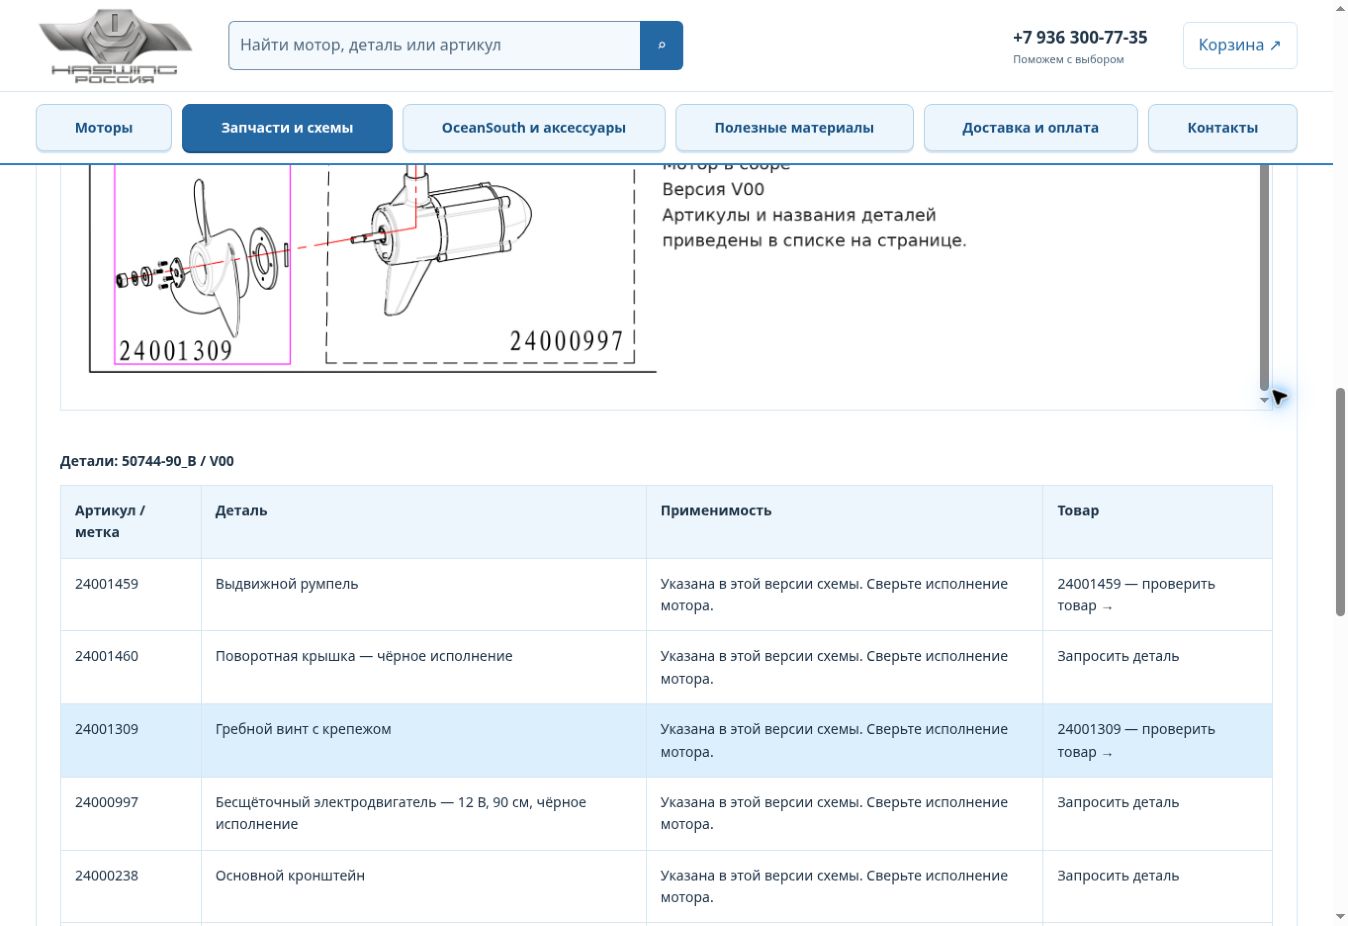The width and height of the screenshot is (1348, 926).
Task: Click the Поможем с выбором caption
Action: pos(1068,59)
